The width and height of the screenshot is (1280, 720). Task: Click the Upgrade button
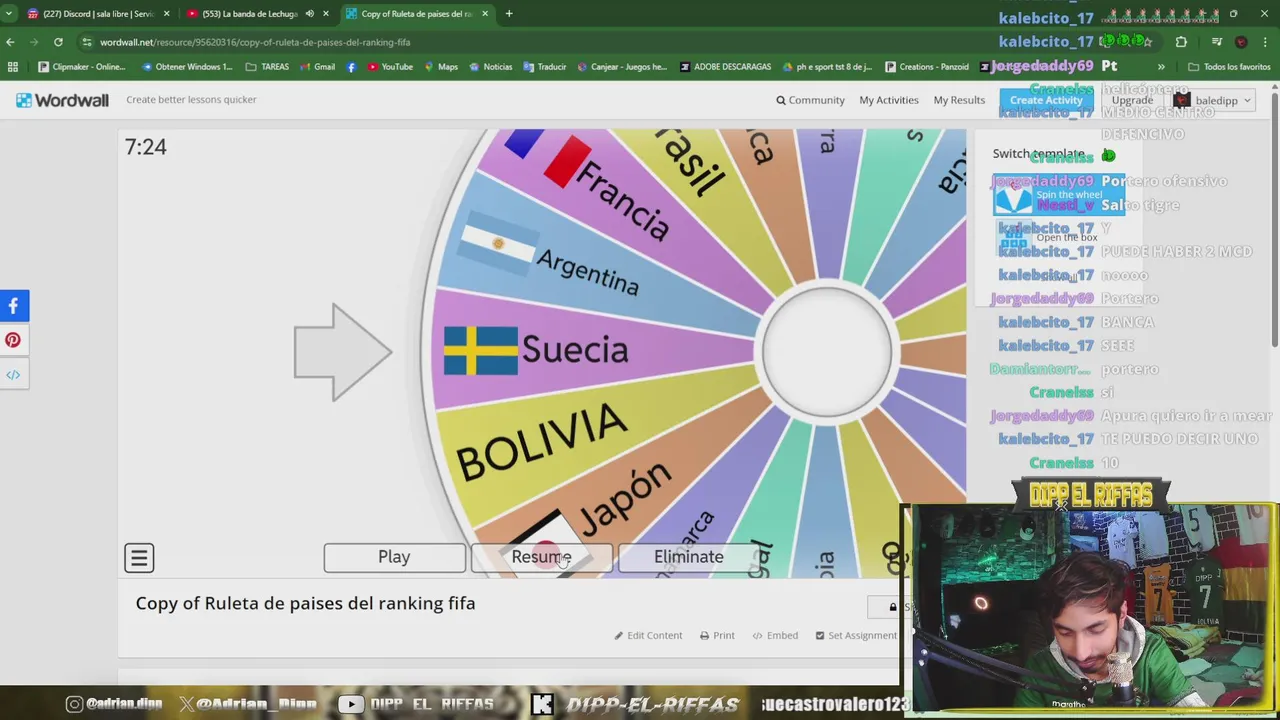point(1132,100)
